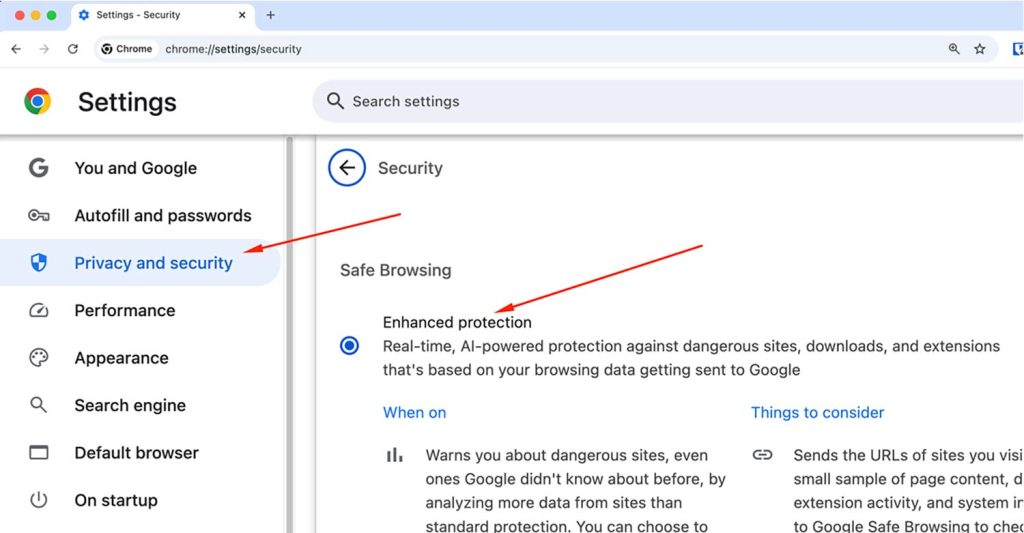Click the Security back arrow button
Screen dimensions: 1024x533
[x=347, y=168]
